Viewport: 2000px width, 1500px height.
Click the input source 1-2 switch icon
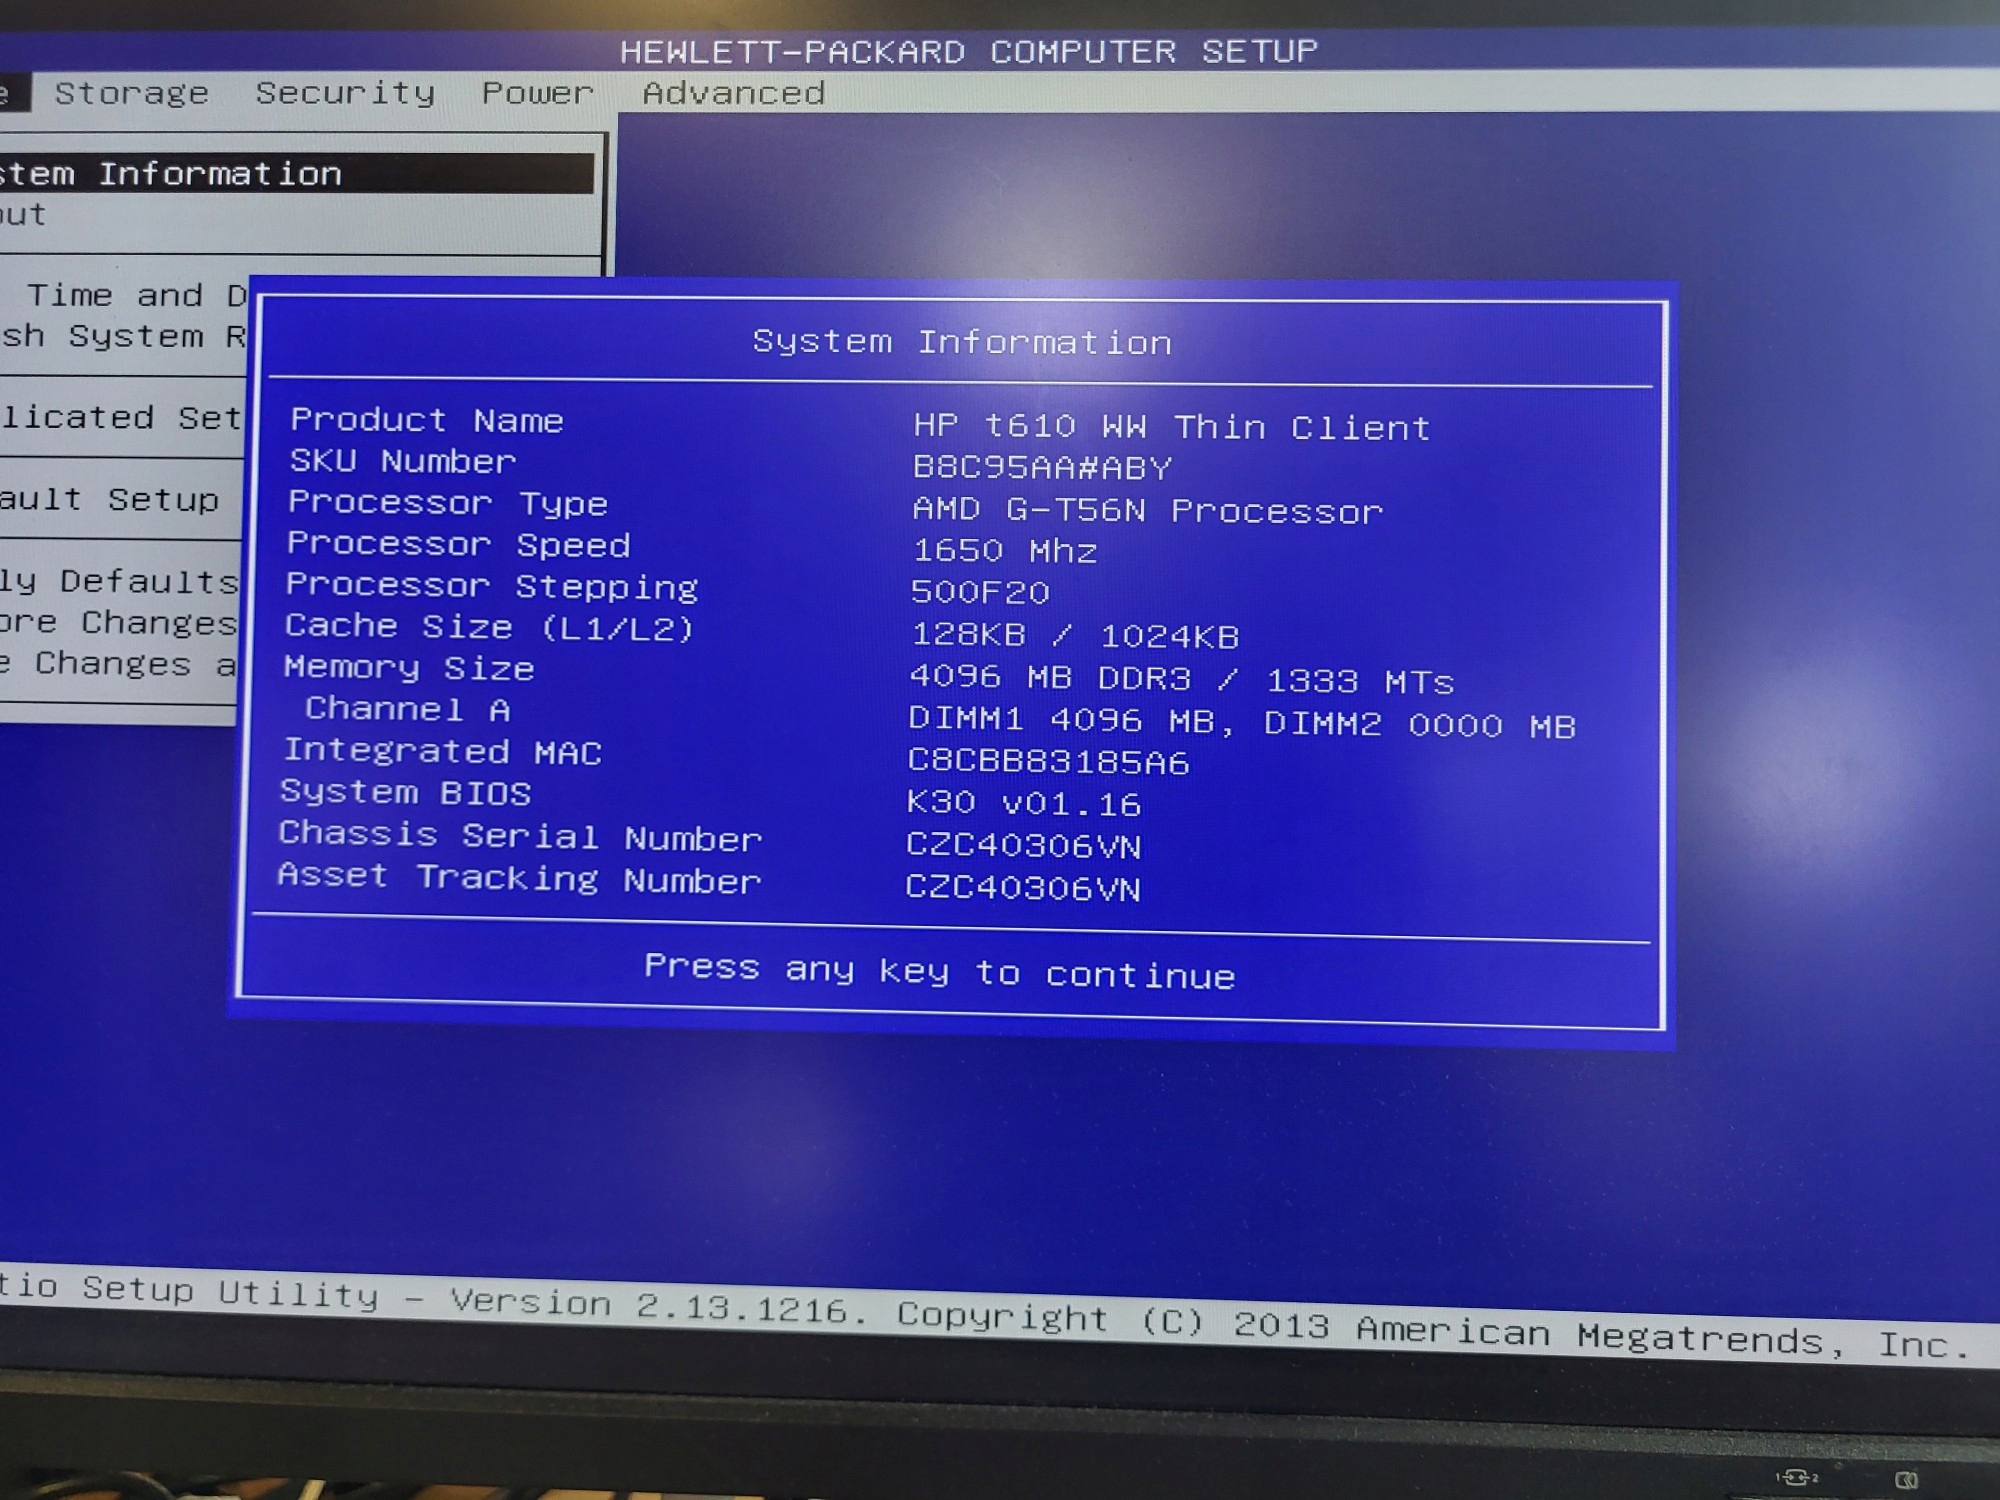coord(1797,1477)
